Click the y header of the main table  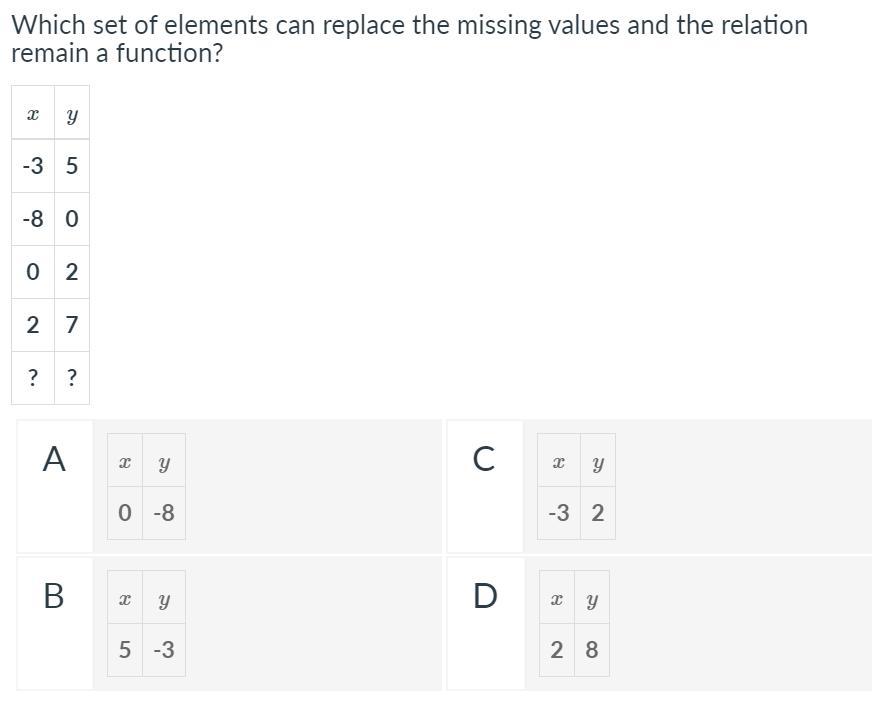click(72, 116)
